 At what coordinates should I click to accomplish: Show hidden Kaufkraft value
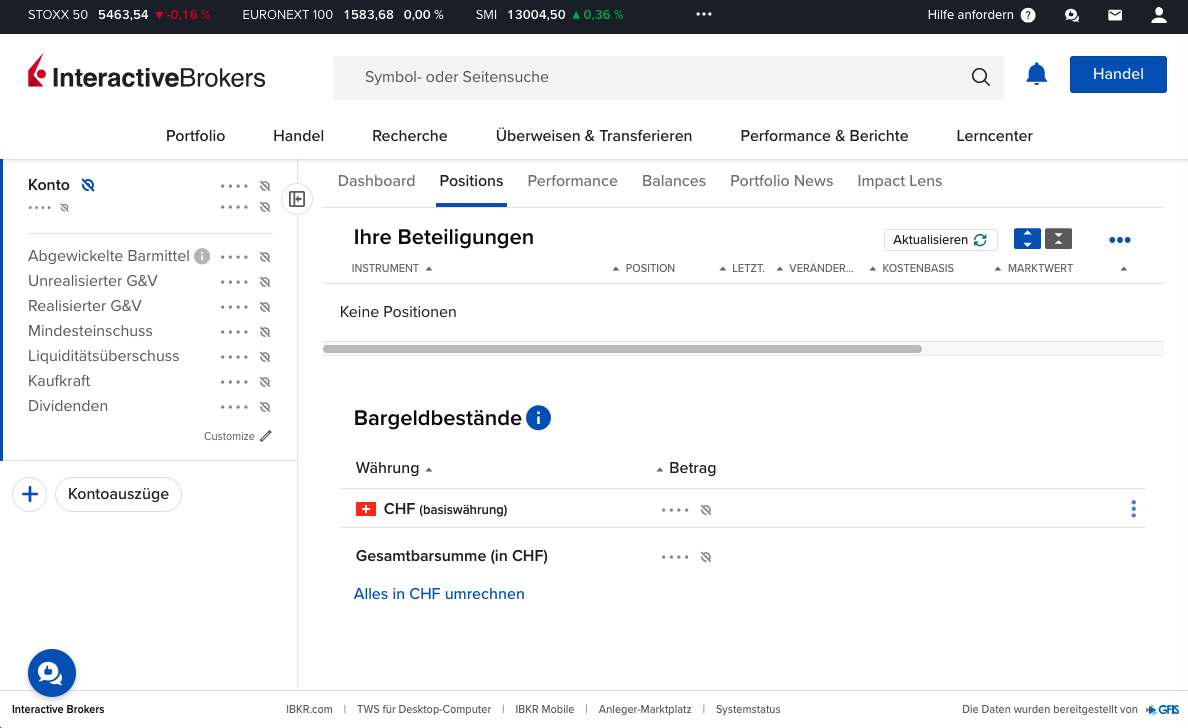[x=265, y=382]
